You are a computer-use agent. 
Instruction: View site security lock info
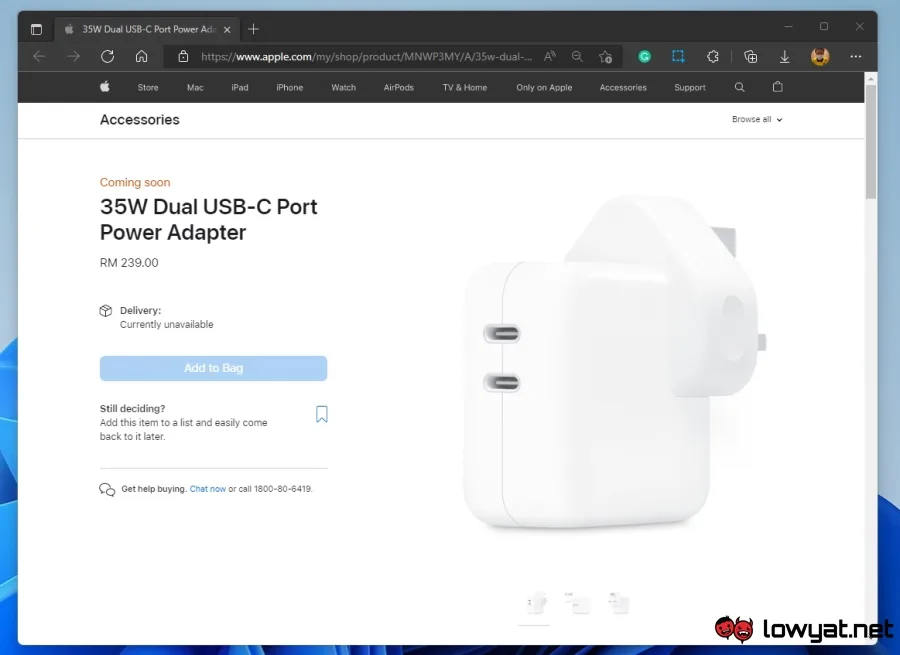pos(183,56)
